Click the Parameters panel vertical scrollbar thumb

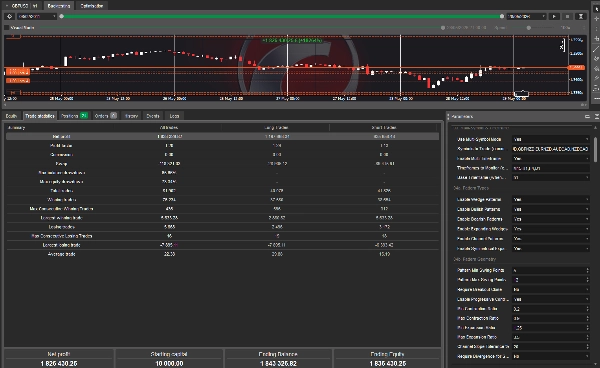point(596,149)
